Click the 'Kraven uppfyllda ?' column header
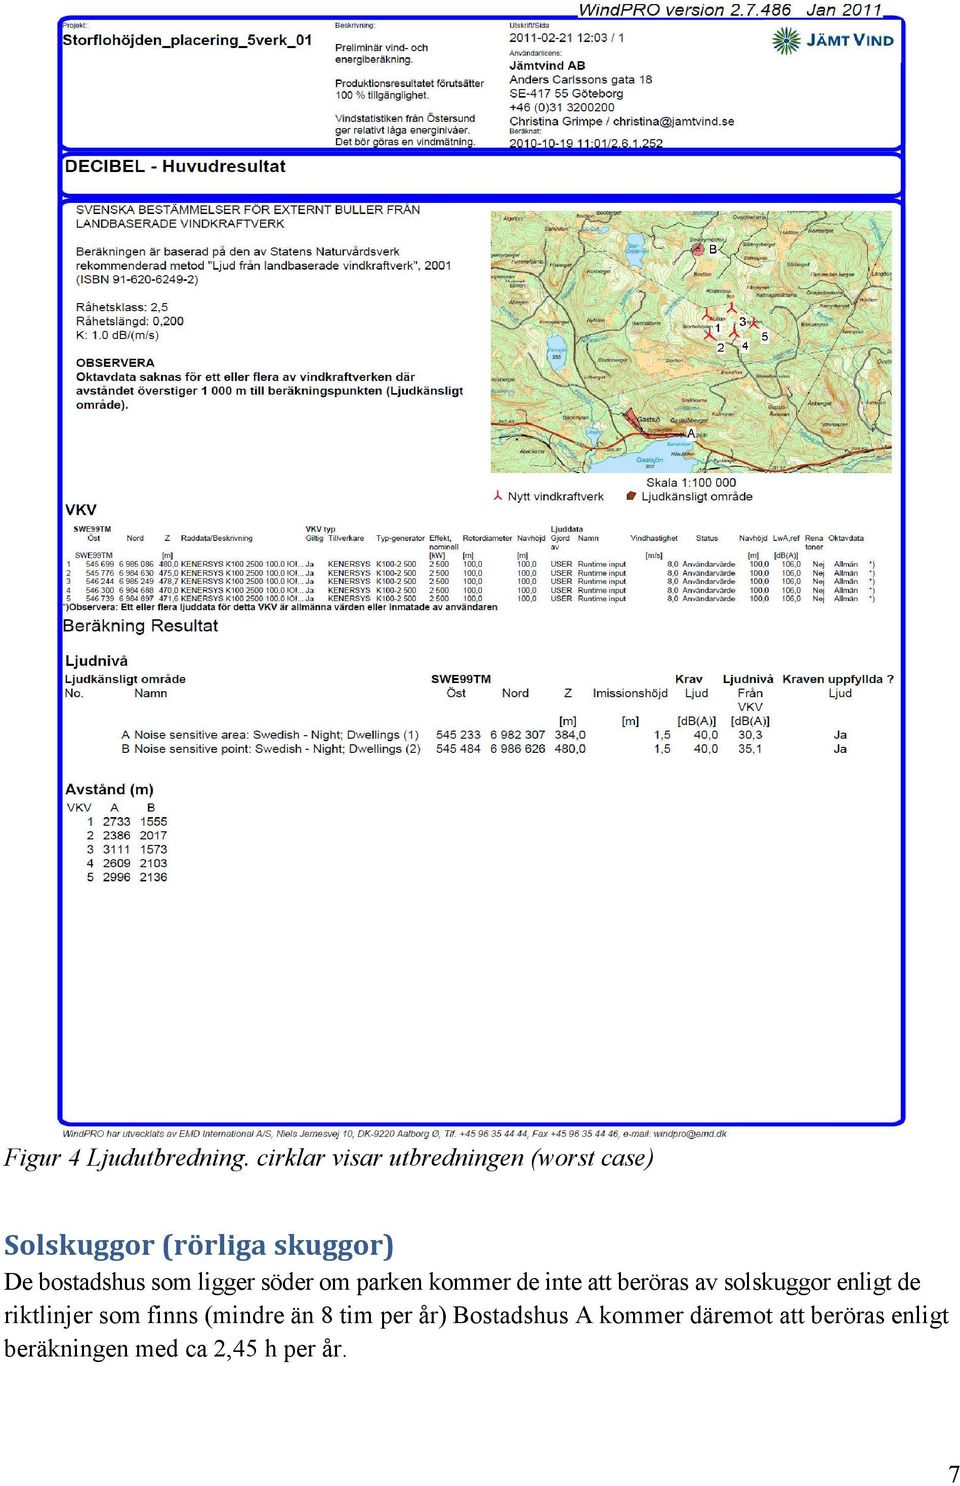The height and width of the screenshot is (1486, 960). tap(838, 679)
